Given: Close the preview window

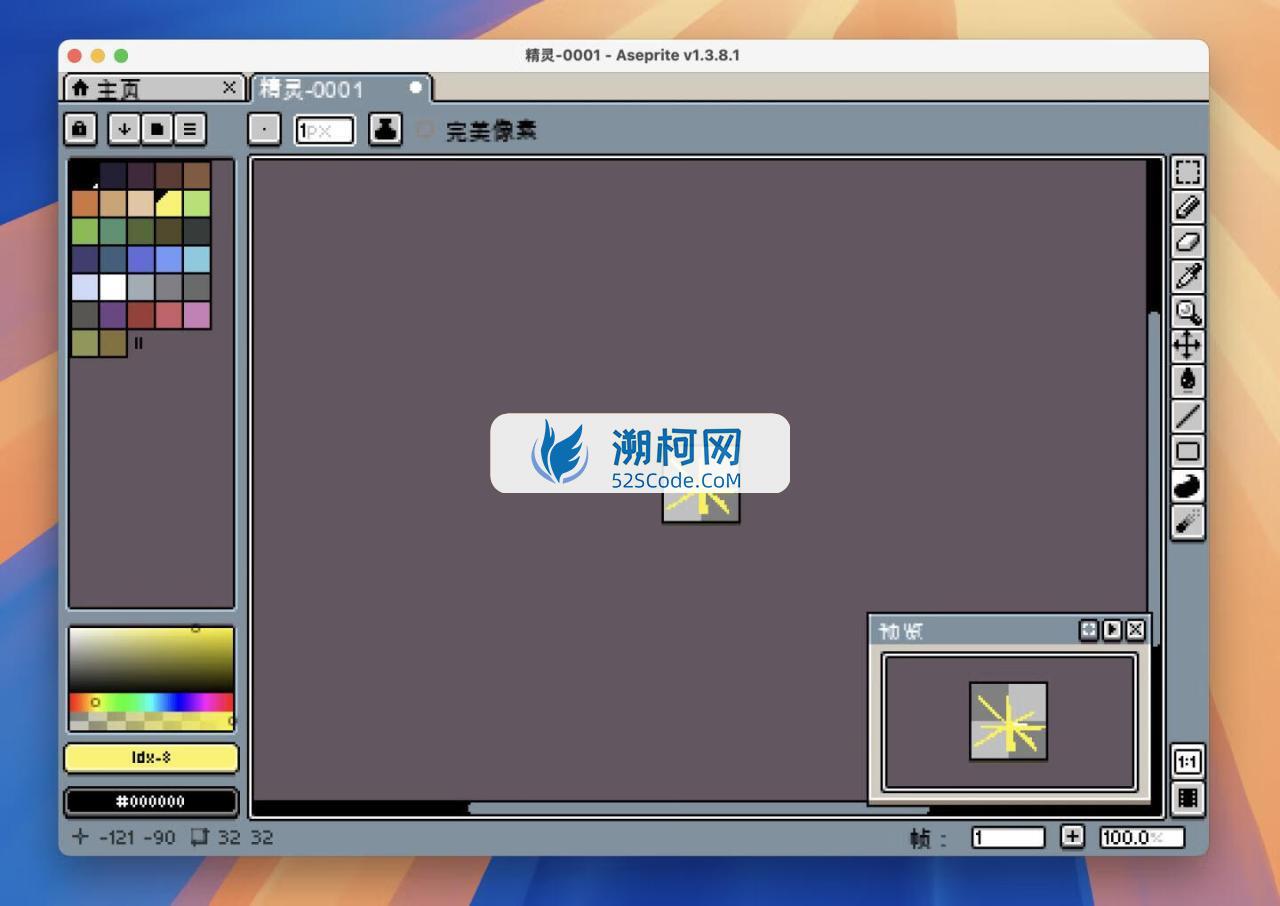Looking at the screenshot, I should [1135, 630].
